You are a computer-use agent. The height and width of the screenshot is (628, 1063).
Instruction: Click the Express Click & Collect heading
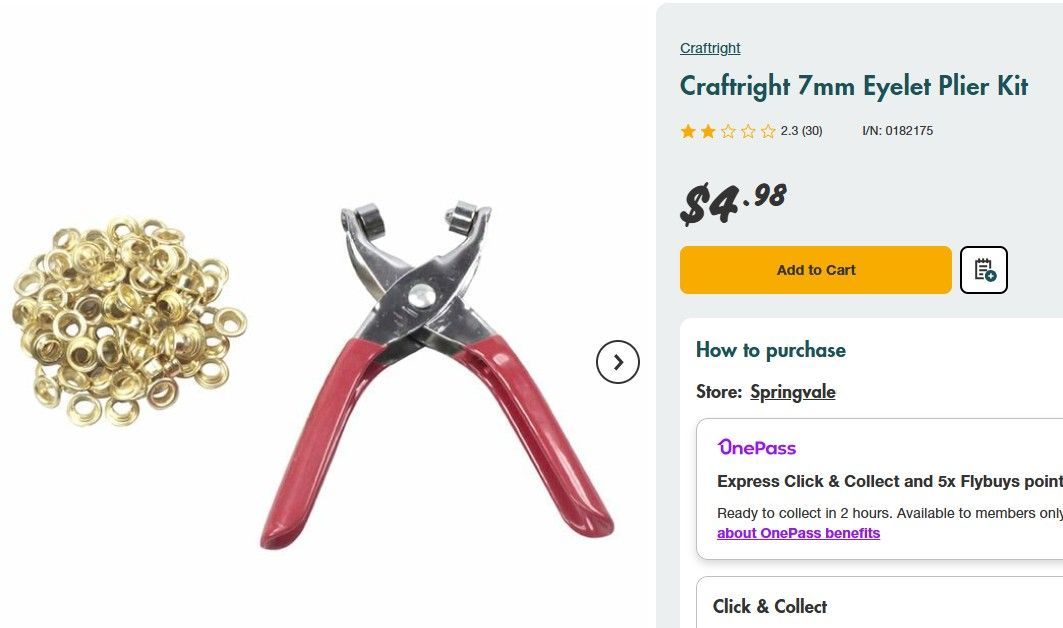[889, 482]
